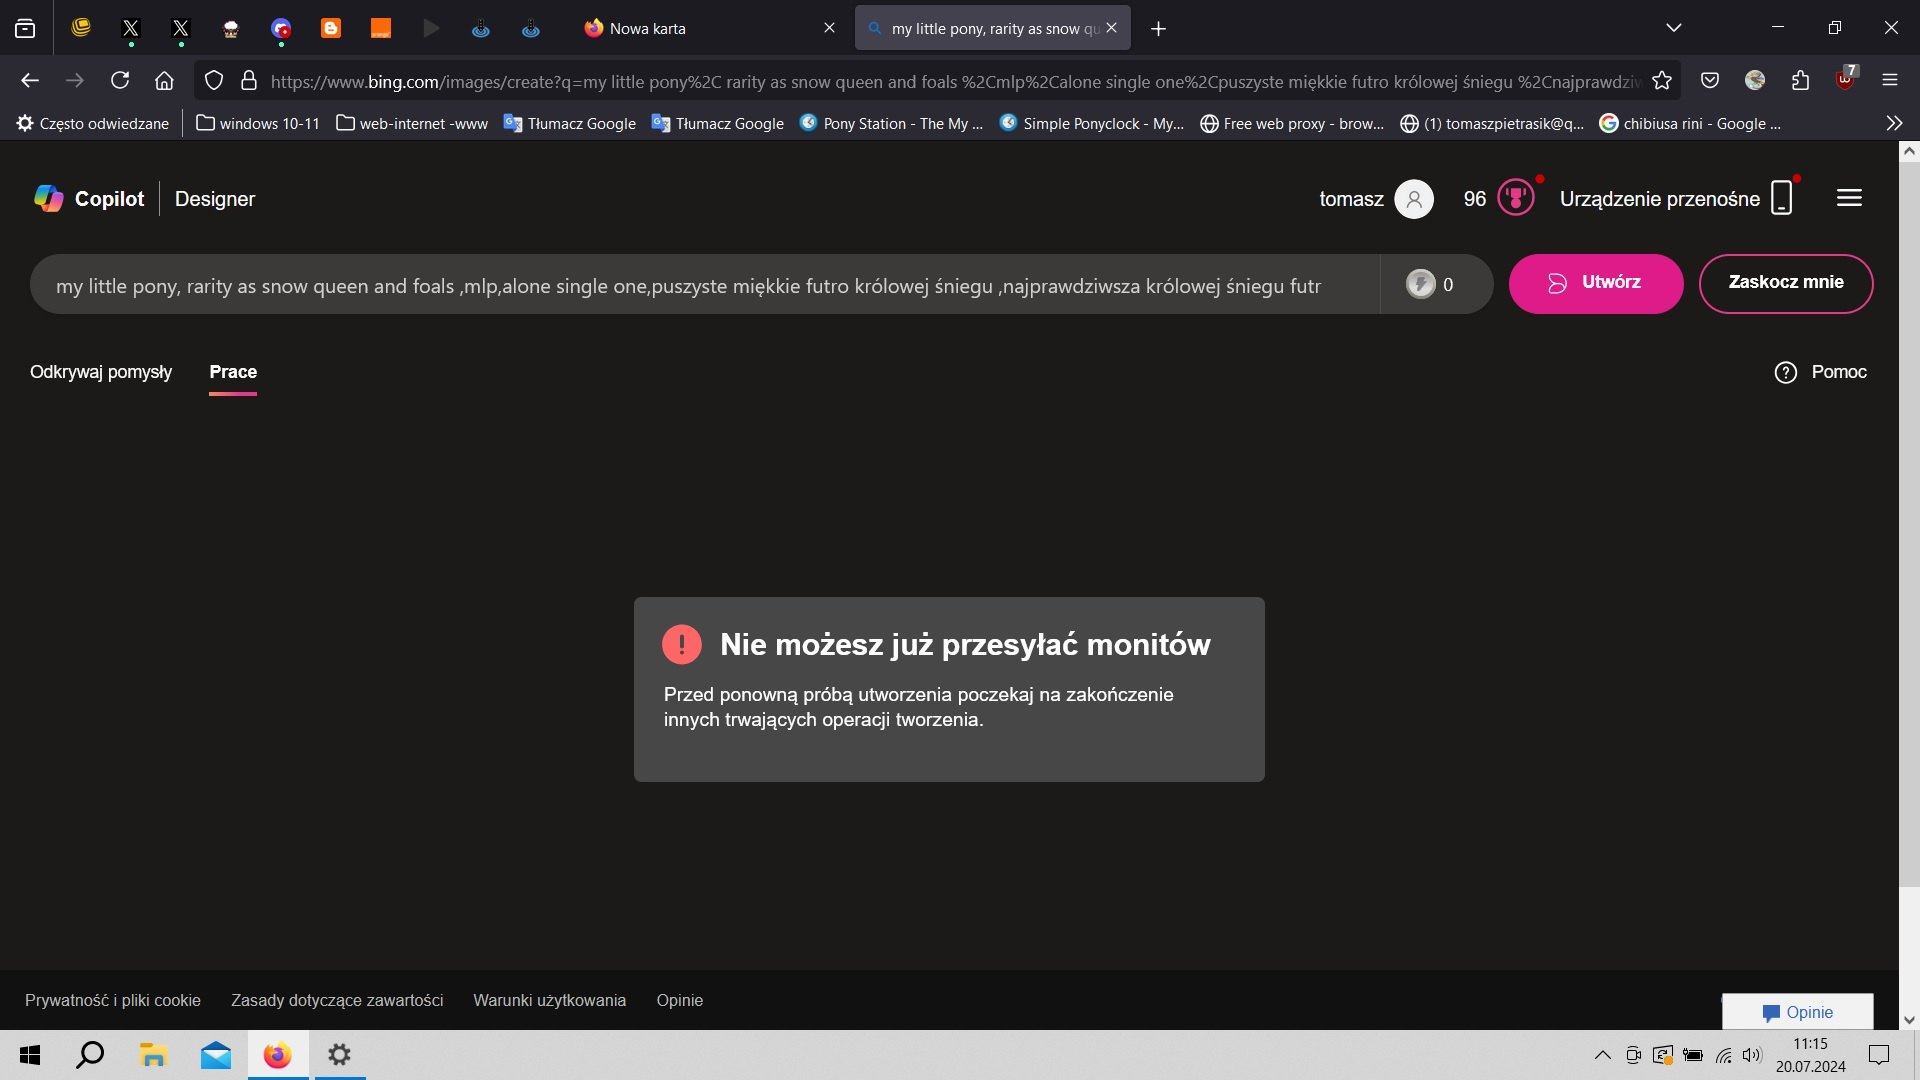Open Zasady dotyczące zawartości link

click(x=337, y=1000)
